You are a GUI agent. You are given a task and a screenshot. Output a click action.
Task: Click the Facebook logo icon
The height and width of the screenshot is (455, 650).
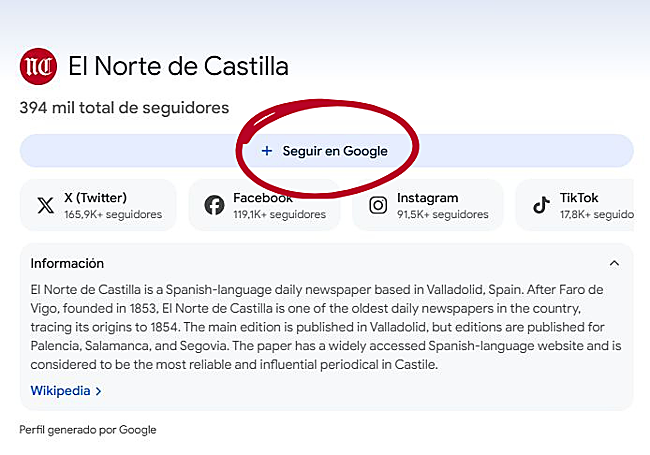[214, 205]
